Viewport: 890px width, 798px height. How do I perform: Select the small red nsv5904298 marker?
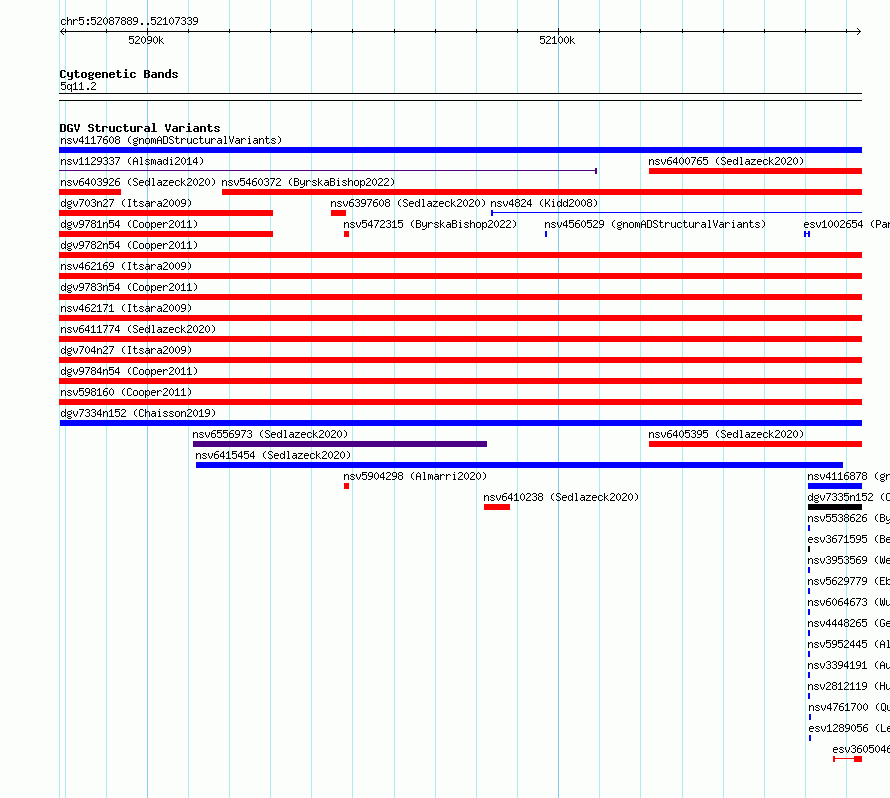(x=346, y=486)
